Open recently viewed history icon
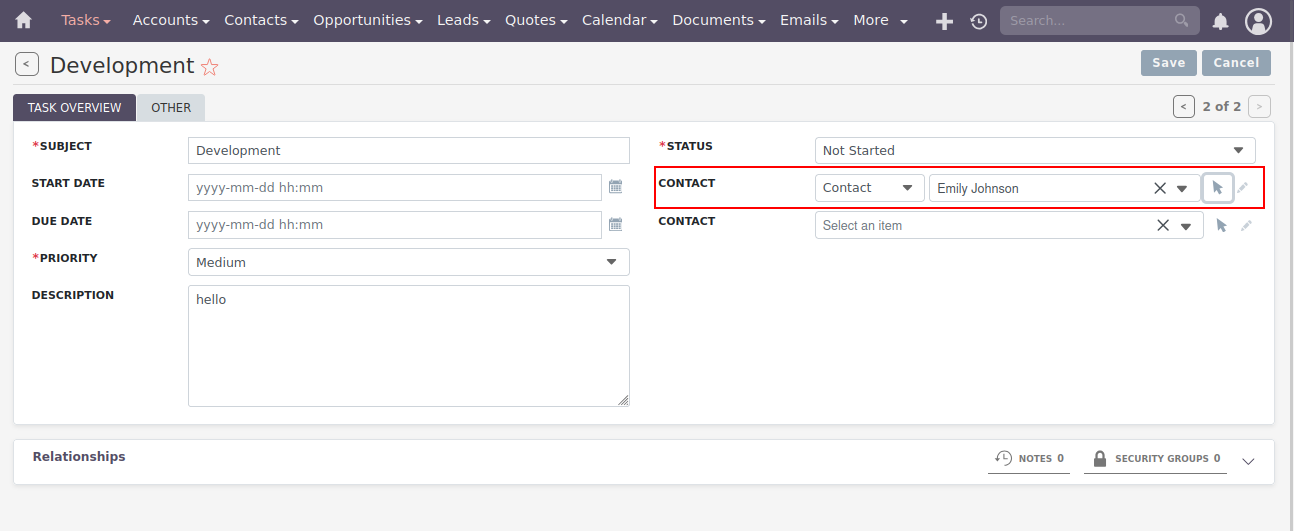Viewport: 1294px width, 531px height. [979, 21]
